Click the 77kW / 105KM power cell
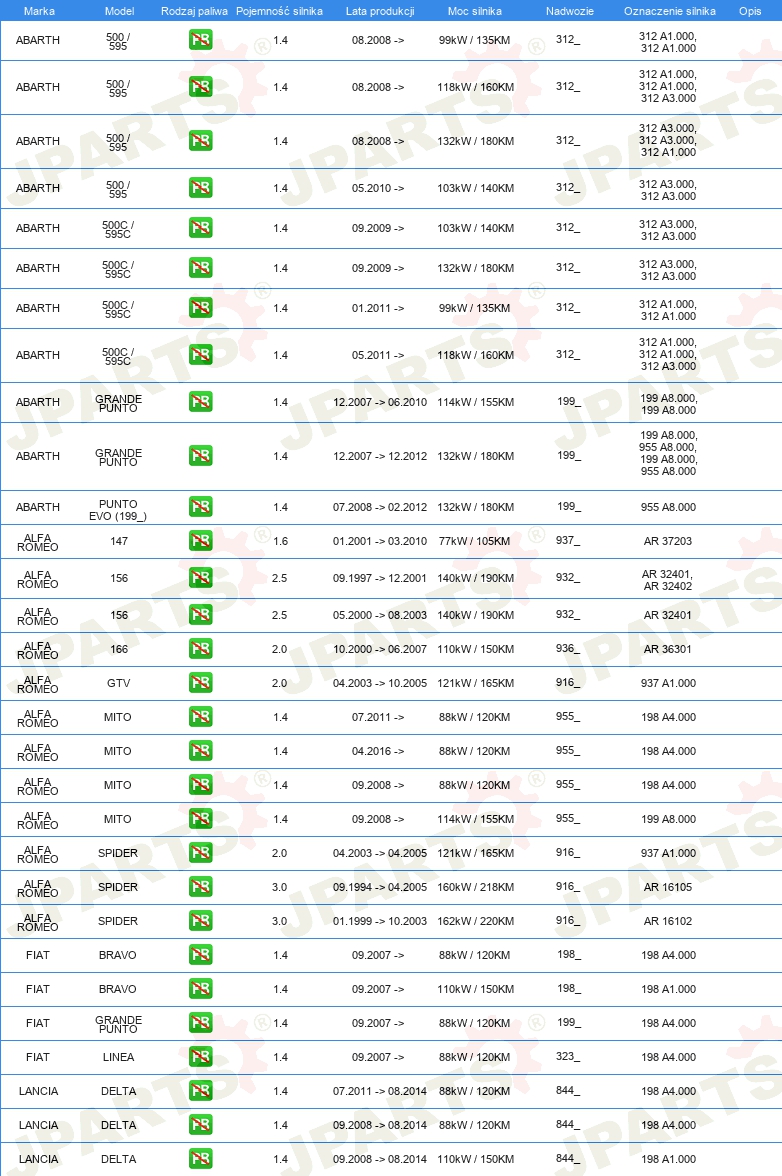This screenshot has width=782, height=1176. pos(475,541)
